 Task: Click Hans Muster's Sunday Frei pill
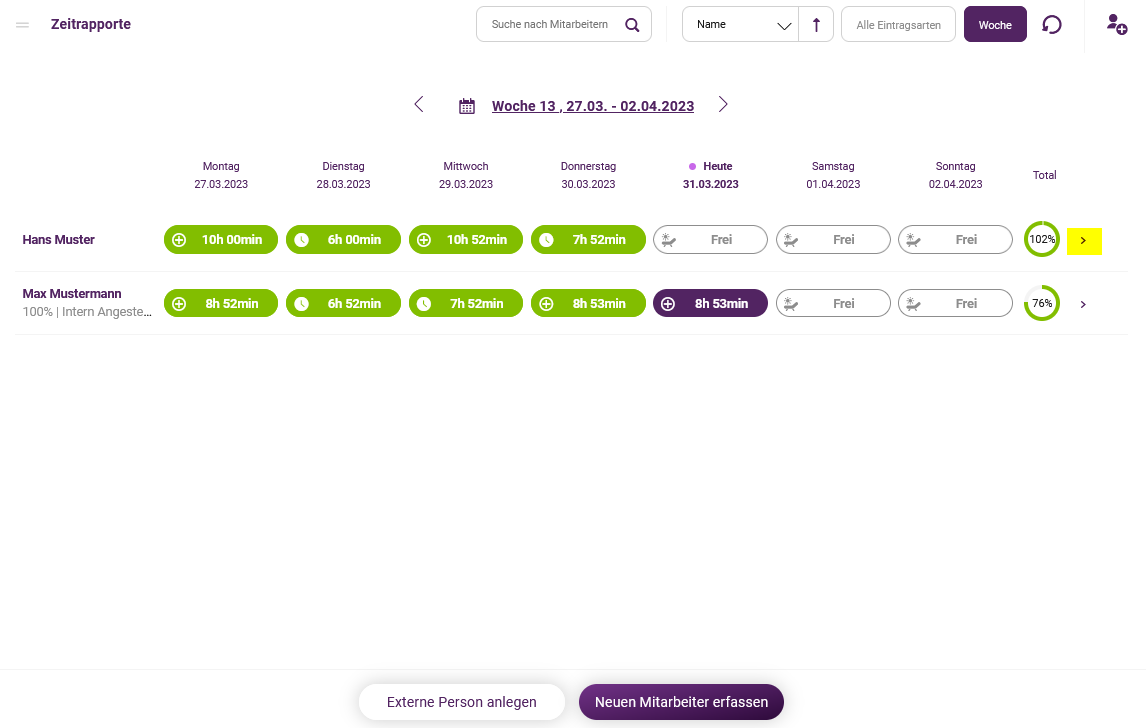[955, 240]
